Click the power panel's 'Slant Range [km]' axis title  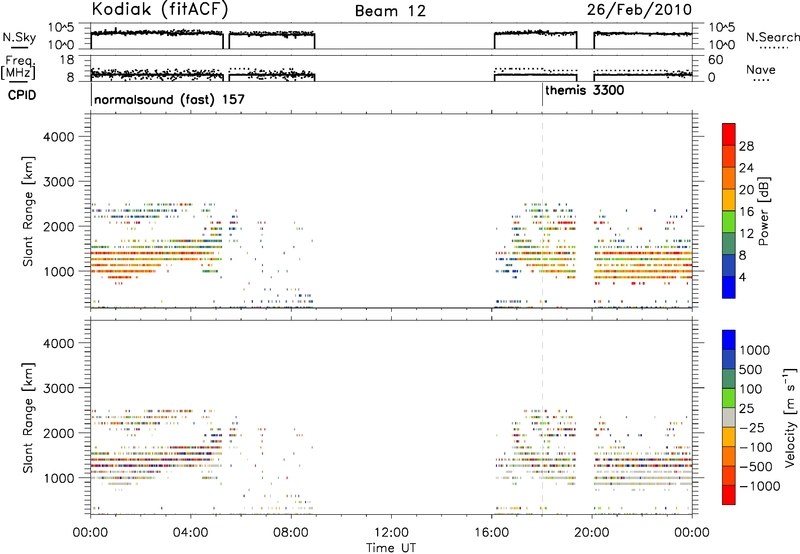pos(28,211)
